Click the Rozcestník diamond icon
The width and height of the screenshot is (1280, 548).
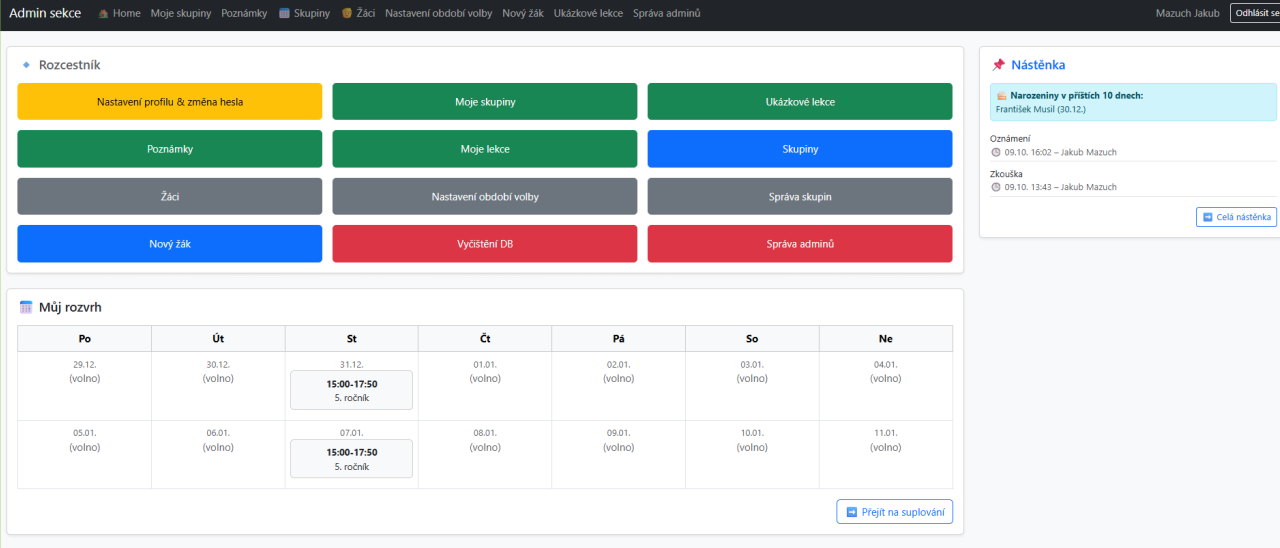pos(26,65)
